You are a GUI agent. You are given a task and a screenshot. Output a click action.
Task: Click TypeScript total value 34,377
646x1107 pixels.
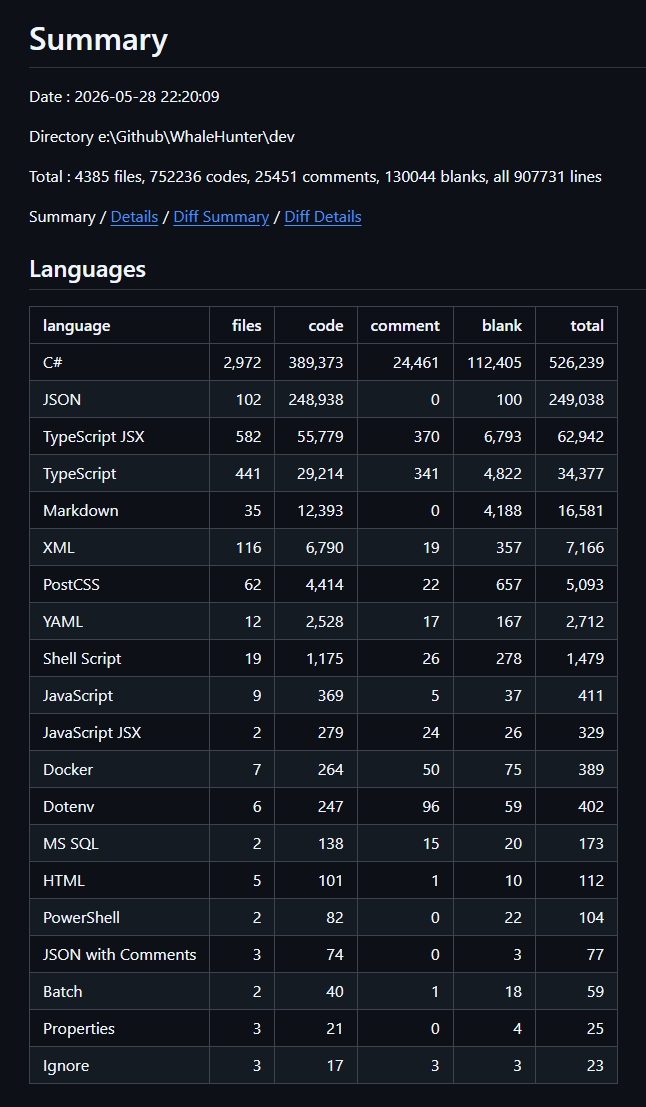pos(580,474)
